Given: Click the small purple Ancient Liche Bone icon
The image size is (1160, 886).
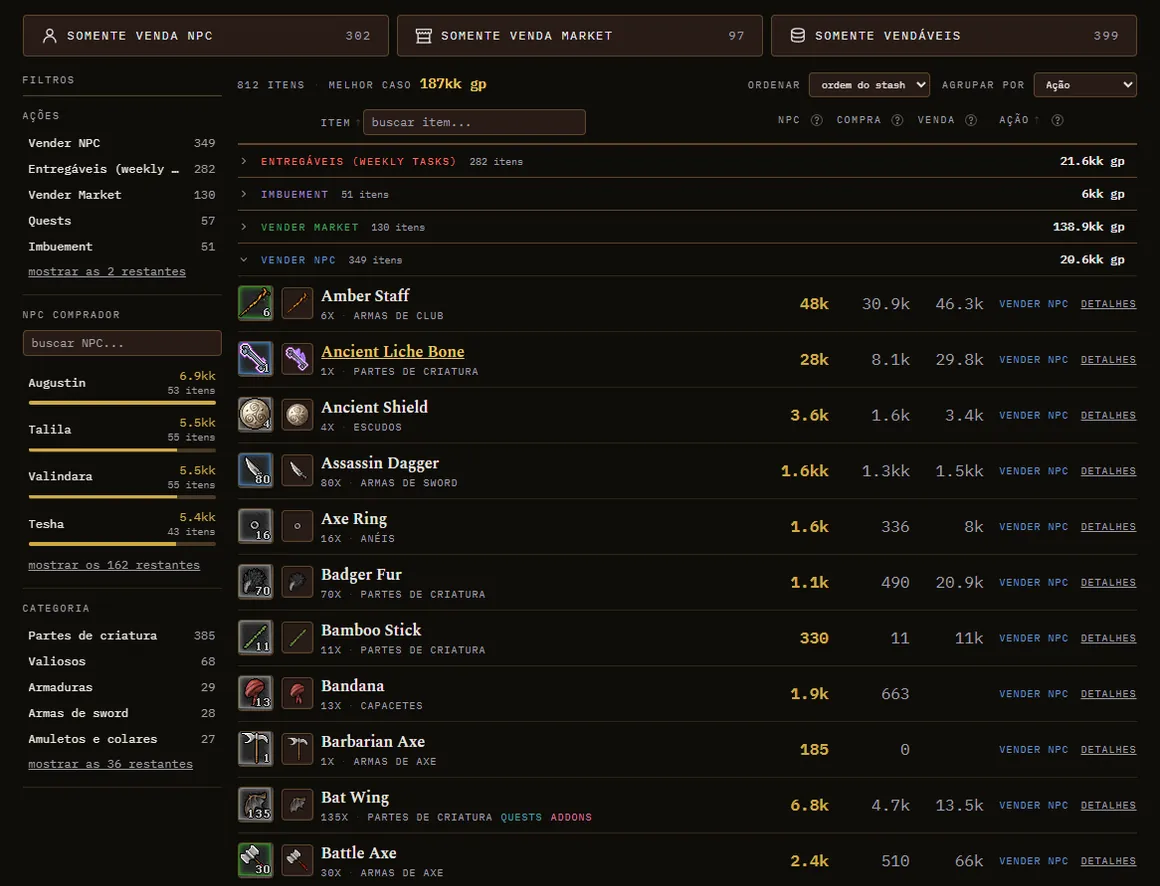Looking at the screenshot, I should (x=297, y=359).
